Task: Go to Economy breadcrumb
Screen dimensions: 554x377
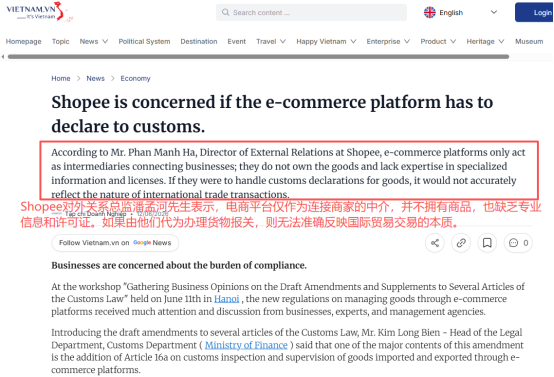Action: point(135,78)
